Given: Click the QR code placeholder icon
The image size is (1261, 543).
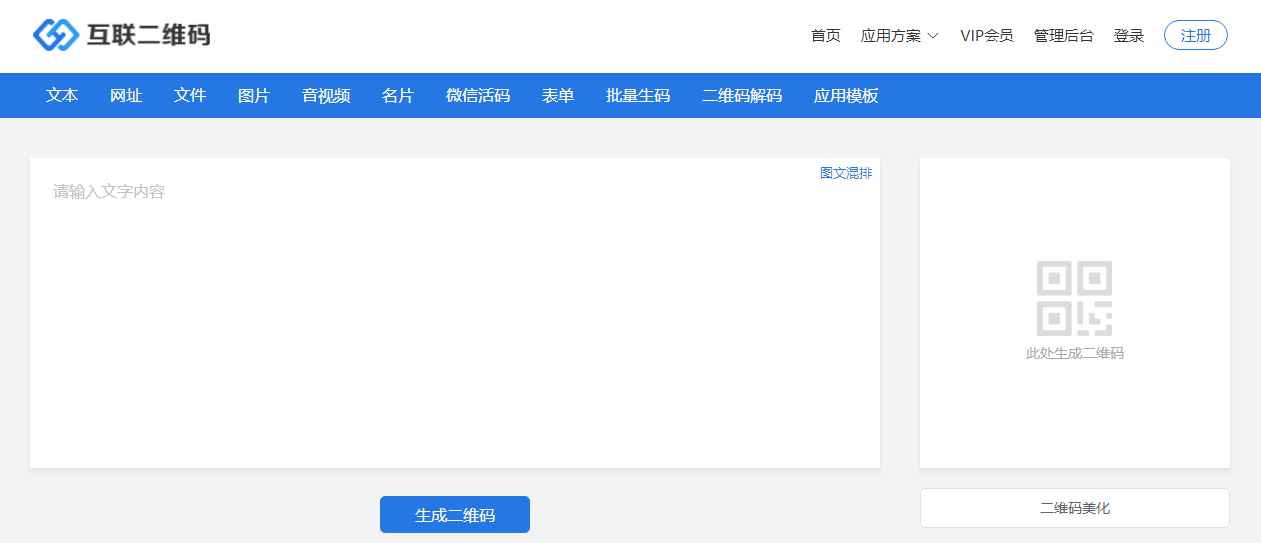Looking at the screenshot, I should tap(1074, 298).
